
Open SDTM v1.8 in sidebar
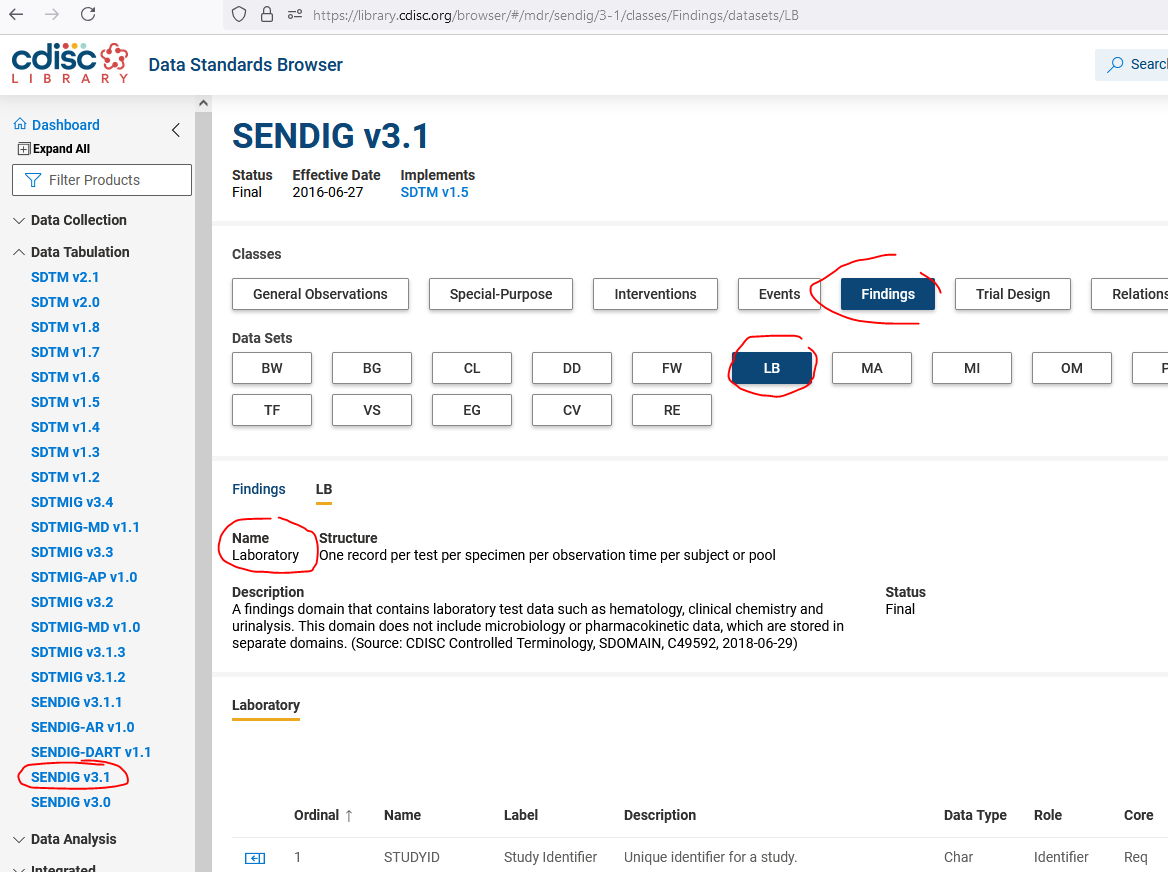pyautogui.click(x=65, y=327)
